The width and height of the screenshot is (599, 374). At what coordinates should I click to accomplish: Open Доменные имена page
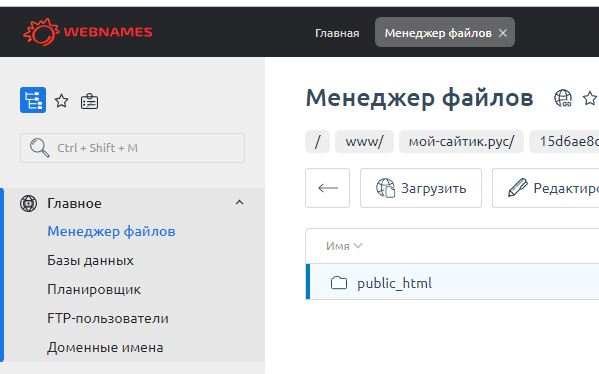click(105, 347)
